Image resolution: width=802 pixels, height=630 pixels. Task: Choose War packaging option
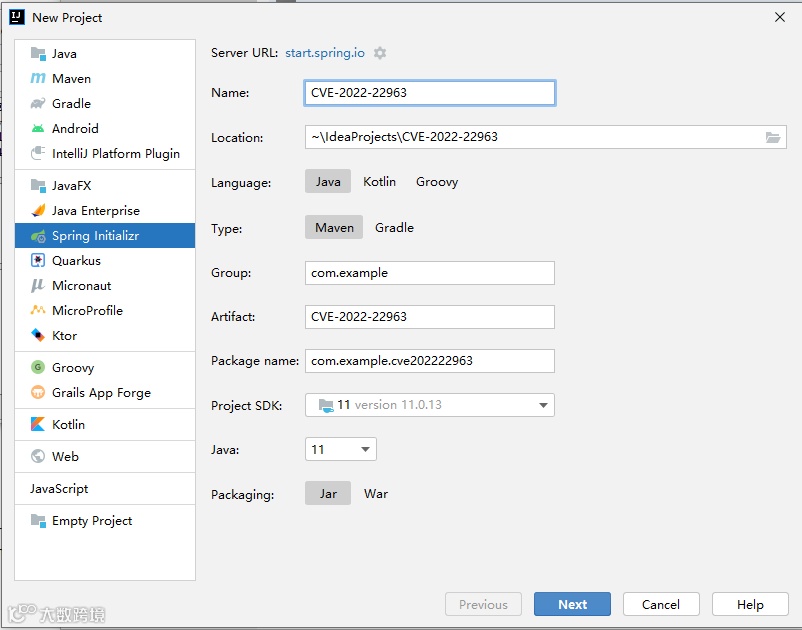(376, 493)
